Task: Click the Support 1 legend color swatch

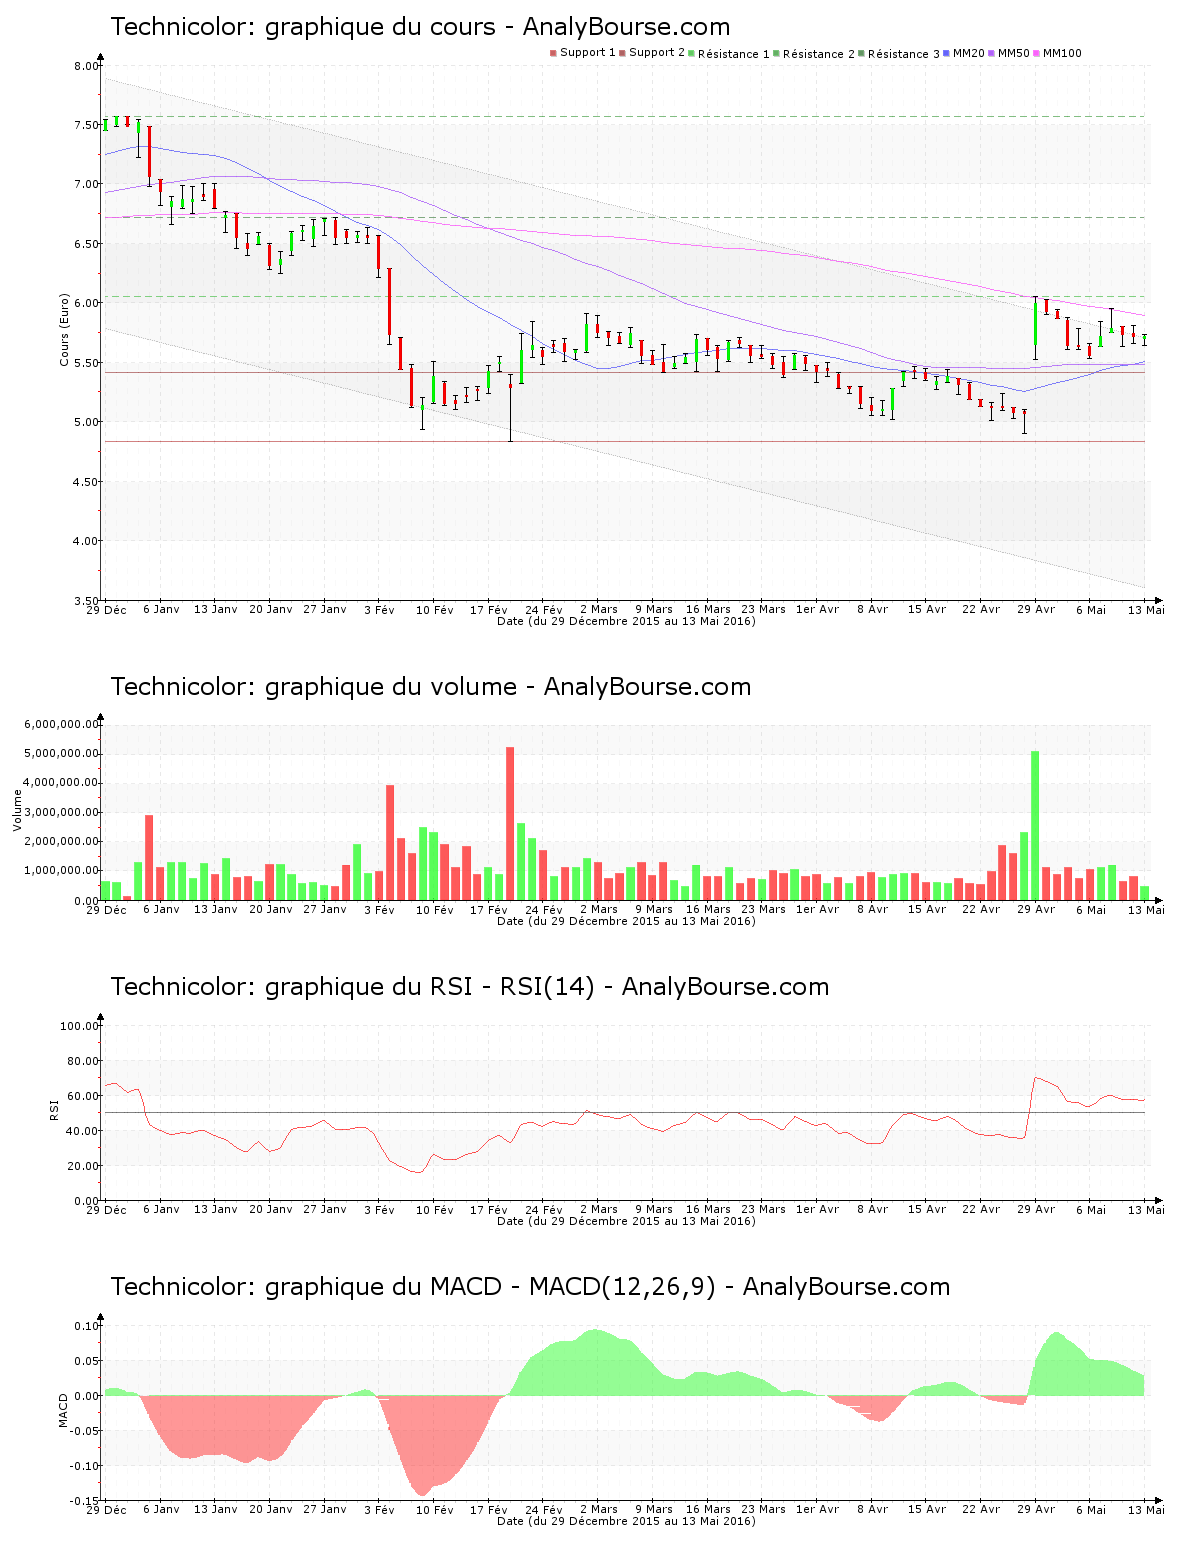Action: tap(553, 53)
